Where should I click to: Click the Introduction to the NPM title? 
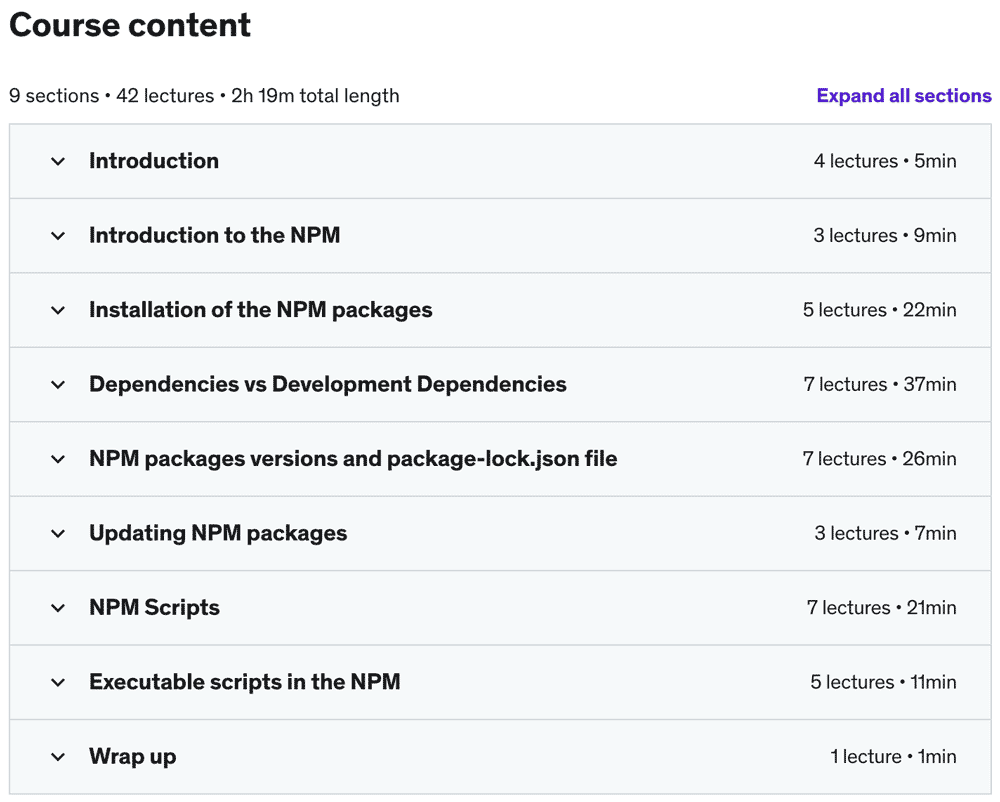pyautogui.click(x=214, y=236)
